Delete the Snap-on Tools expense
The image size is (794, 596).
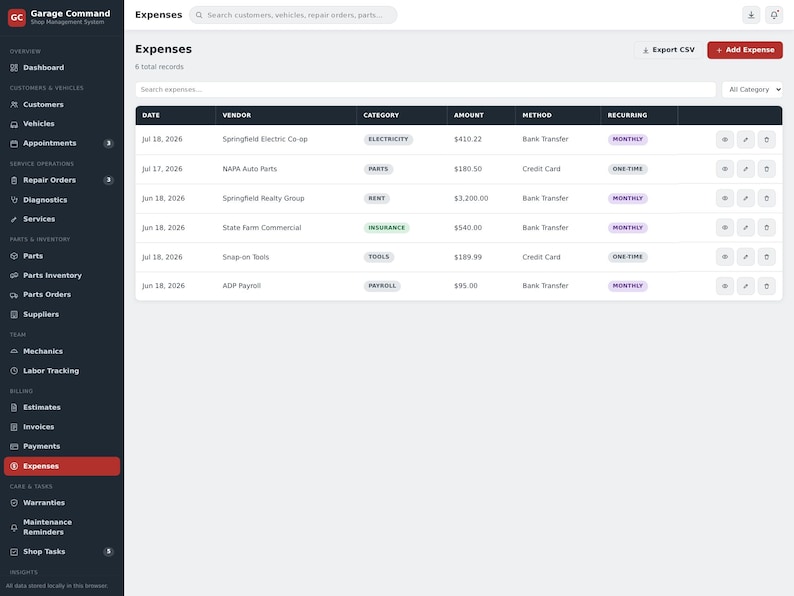point(766,257)
